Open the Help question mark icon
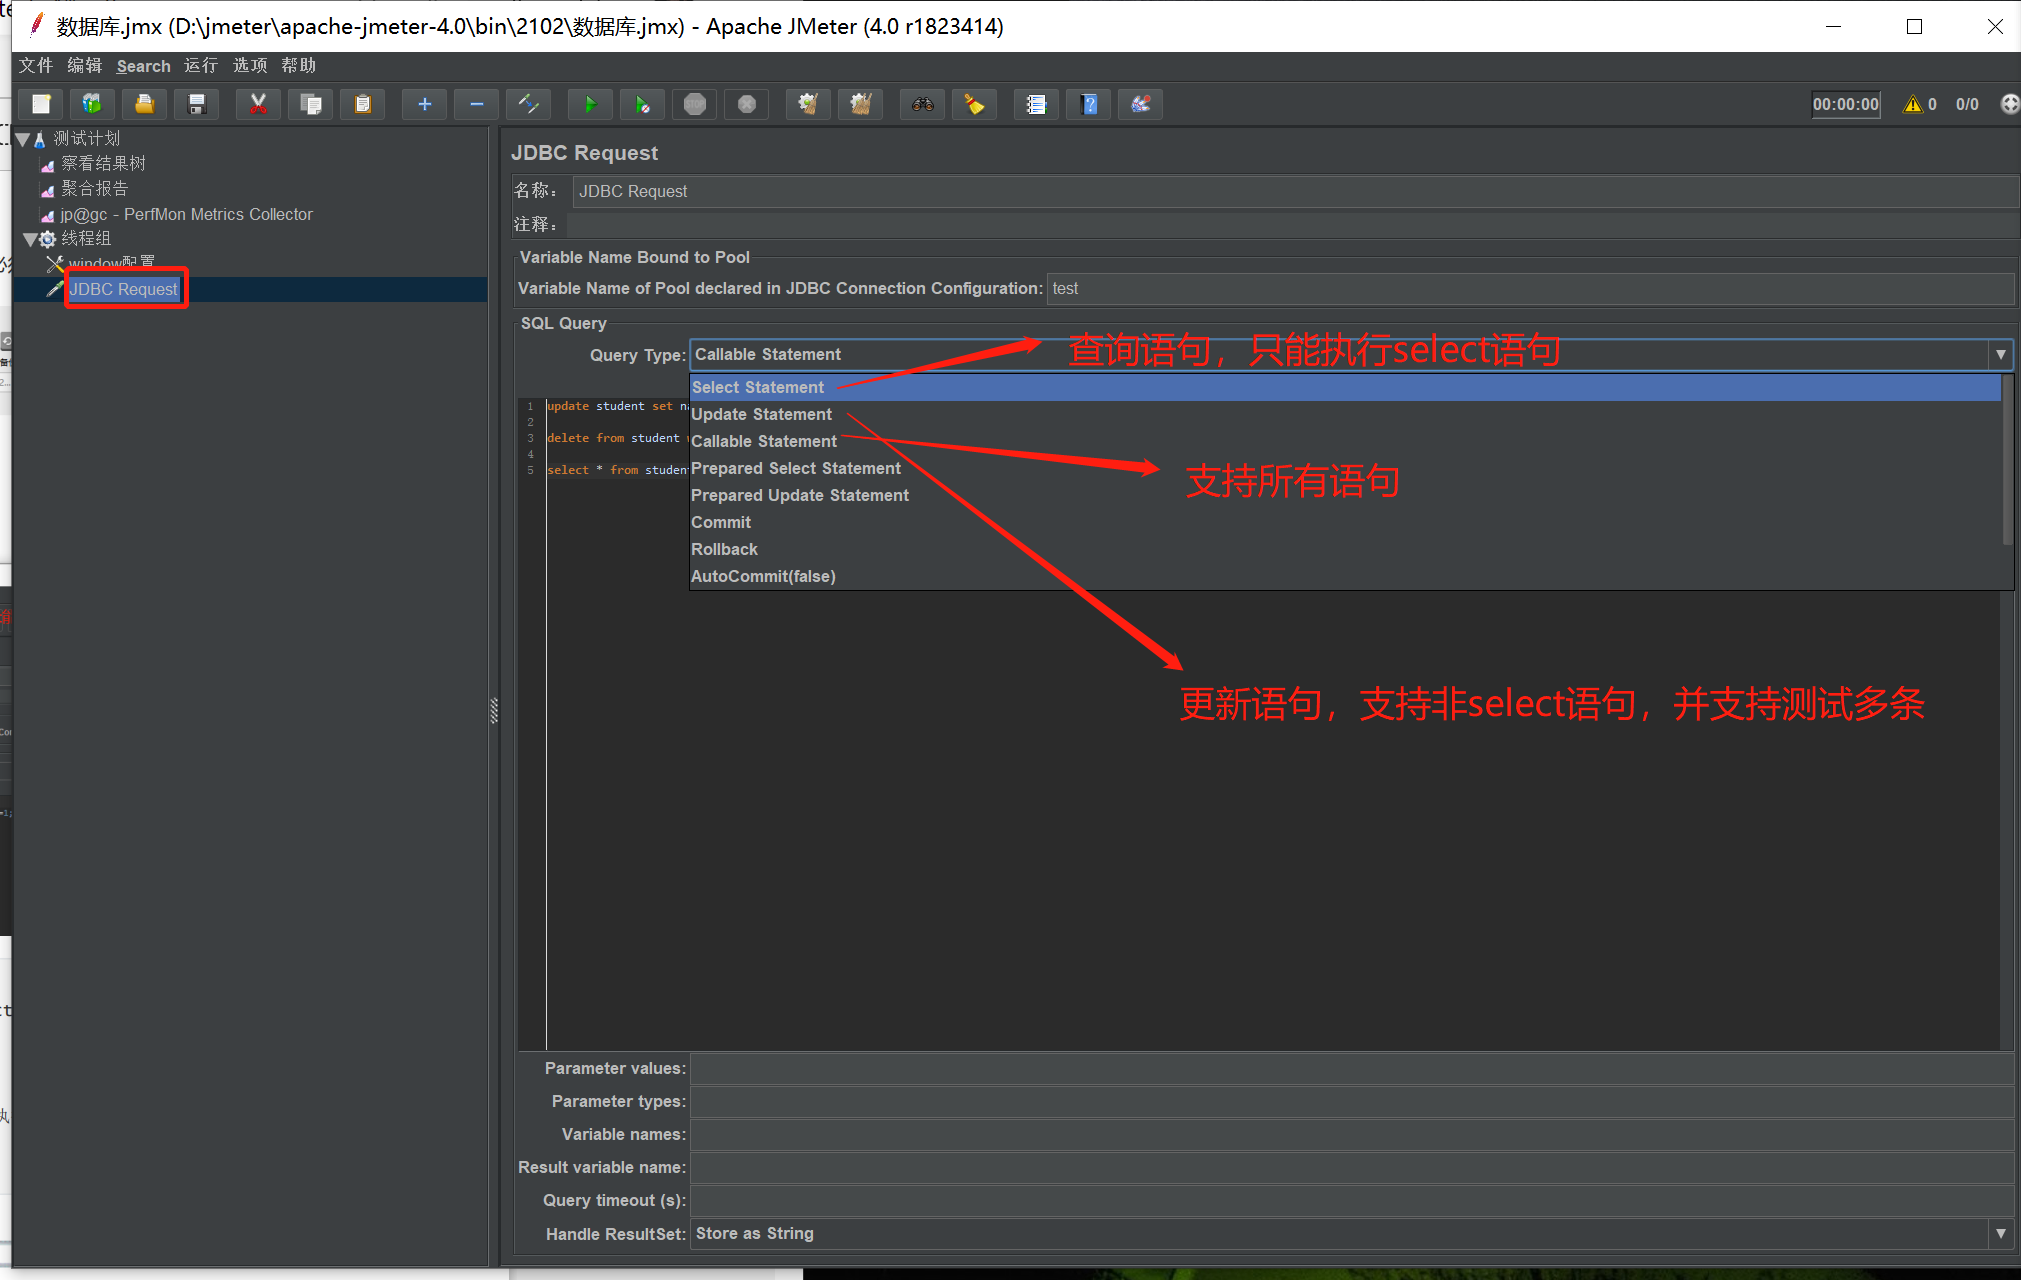 pyautogui.click(x=1089, y=104)
